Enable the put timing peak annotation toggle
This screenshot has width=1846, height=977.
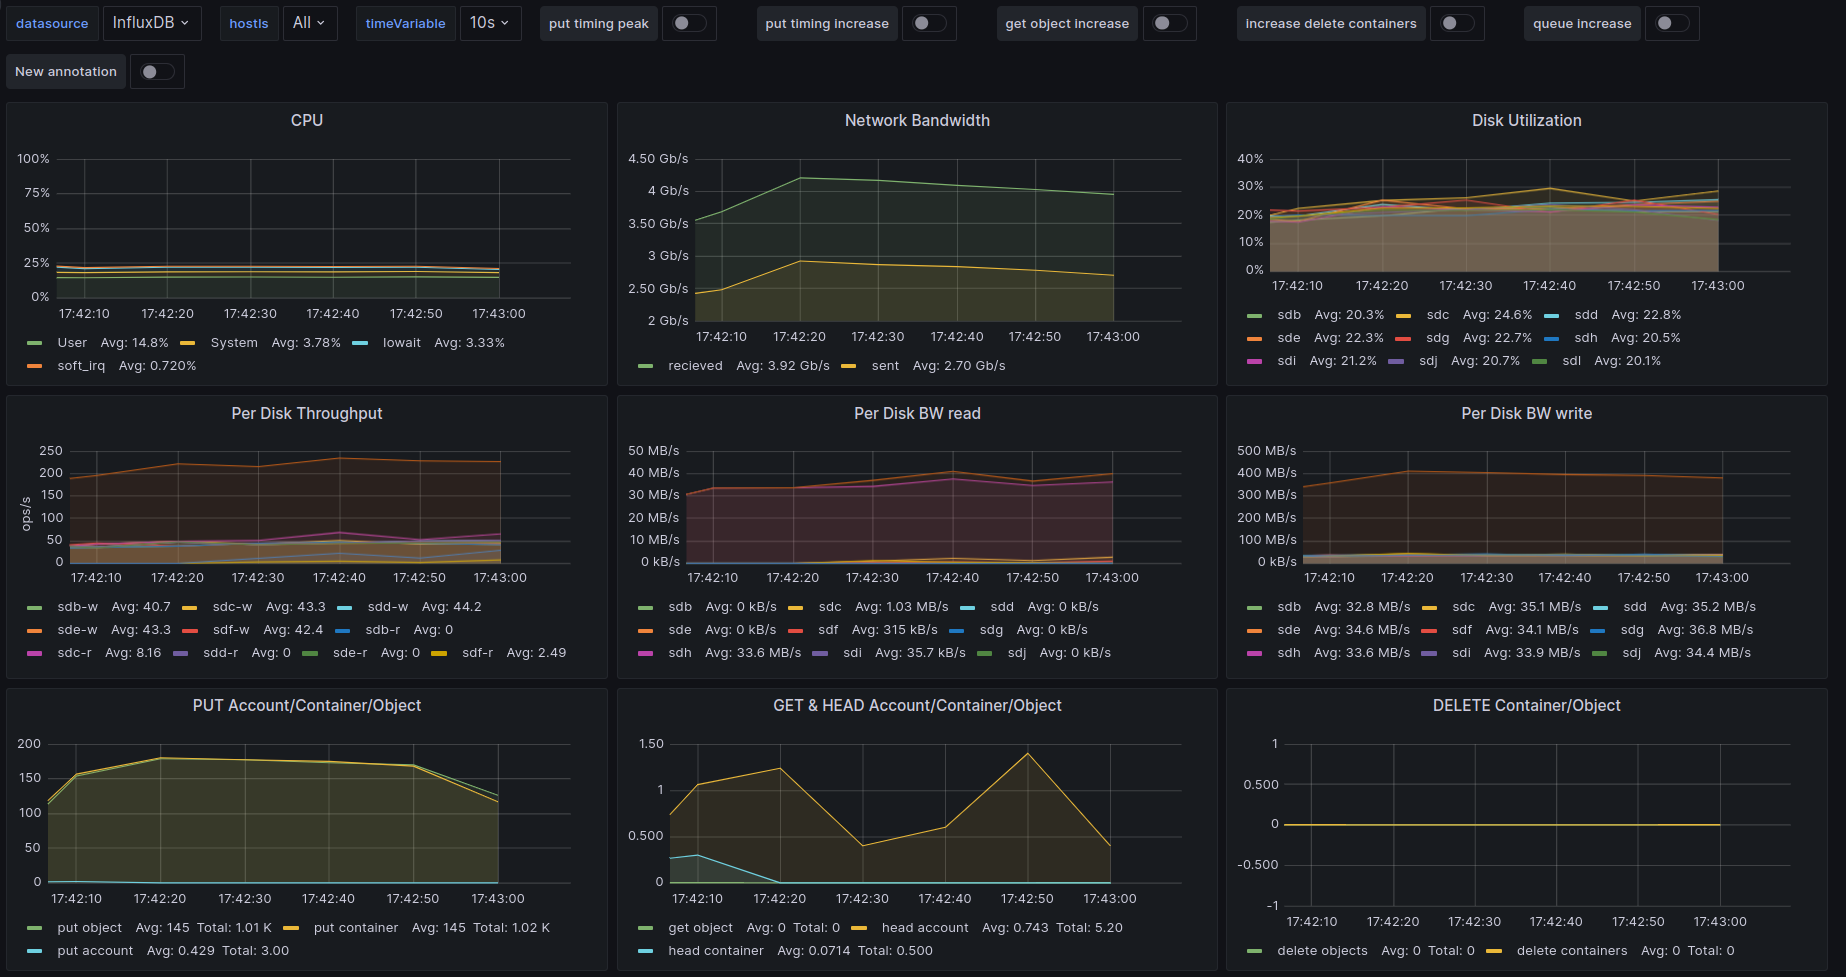pyautogui.click(x=689, y=23)
